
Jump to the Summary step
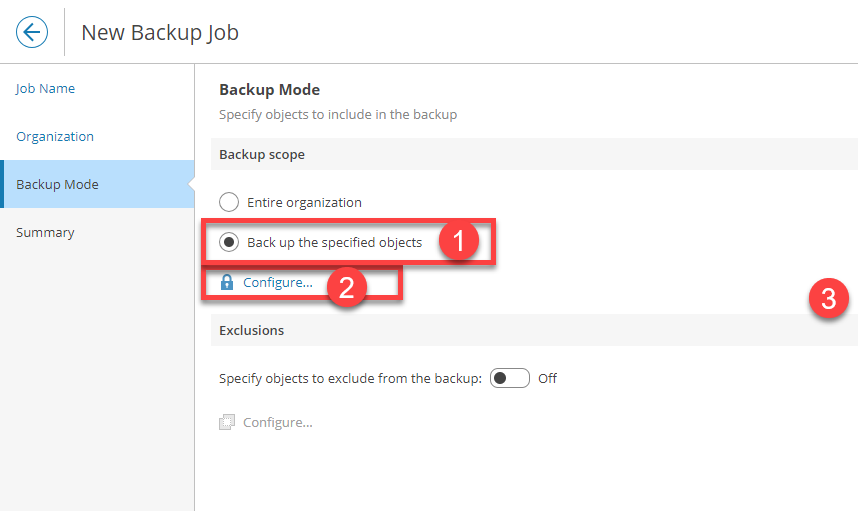click(45, 233)
